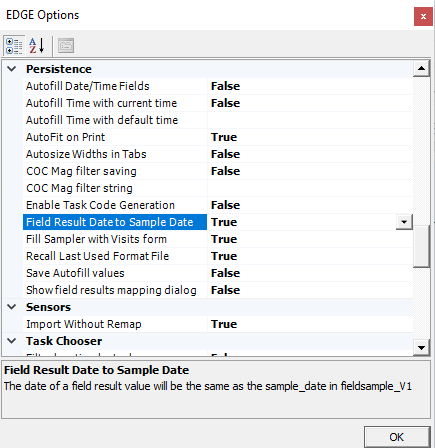The height and width of the screenshot is (448, 435).
Task: Click the COC Mag filter string value field
Action: [x=310, y=188]
